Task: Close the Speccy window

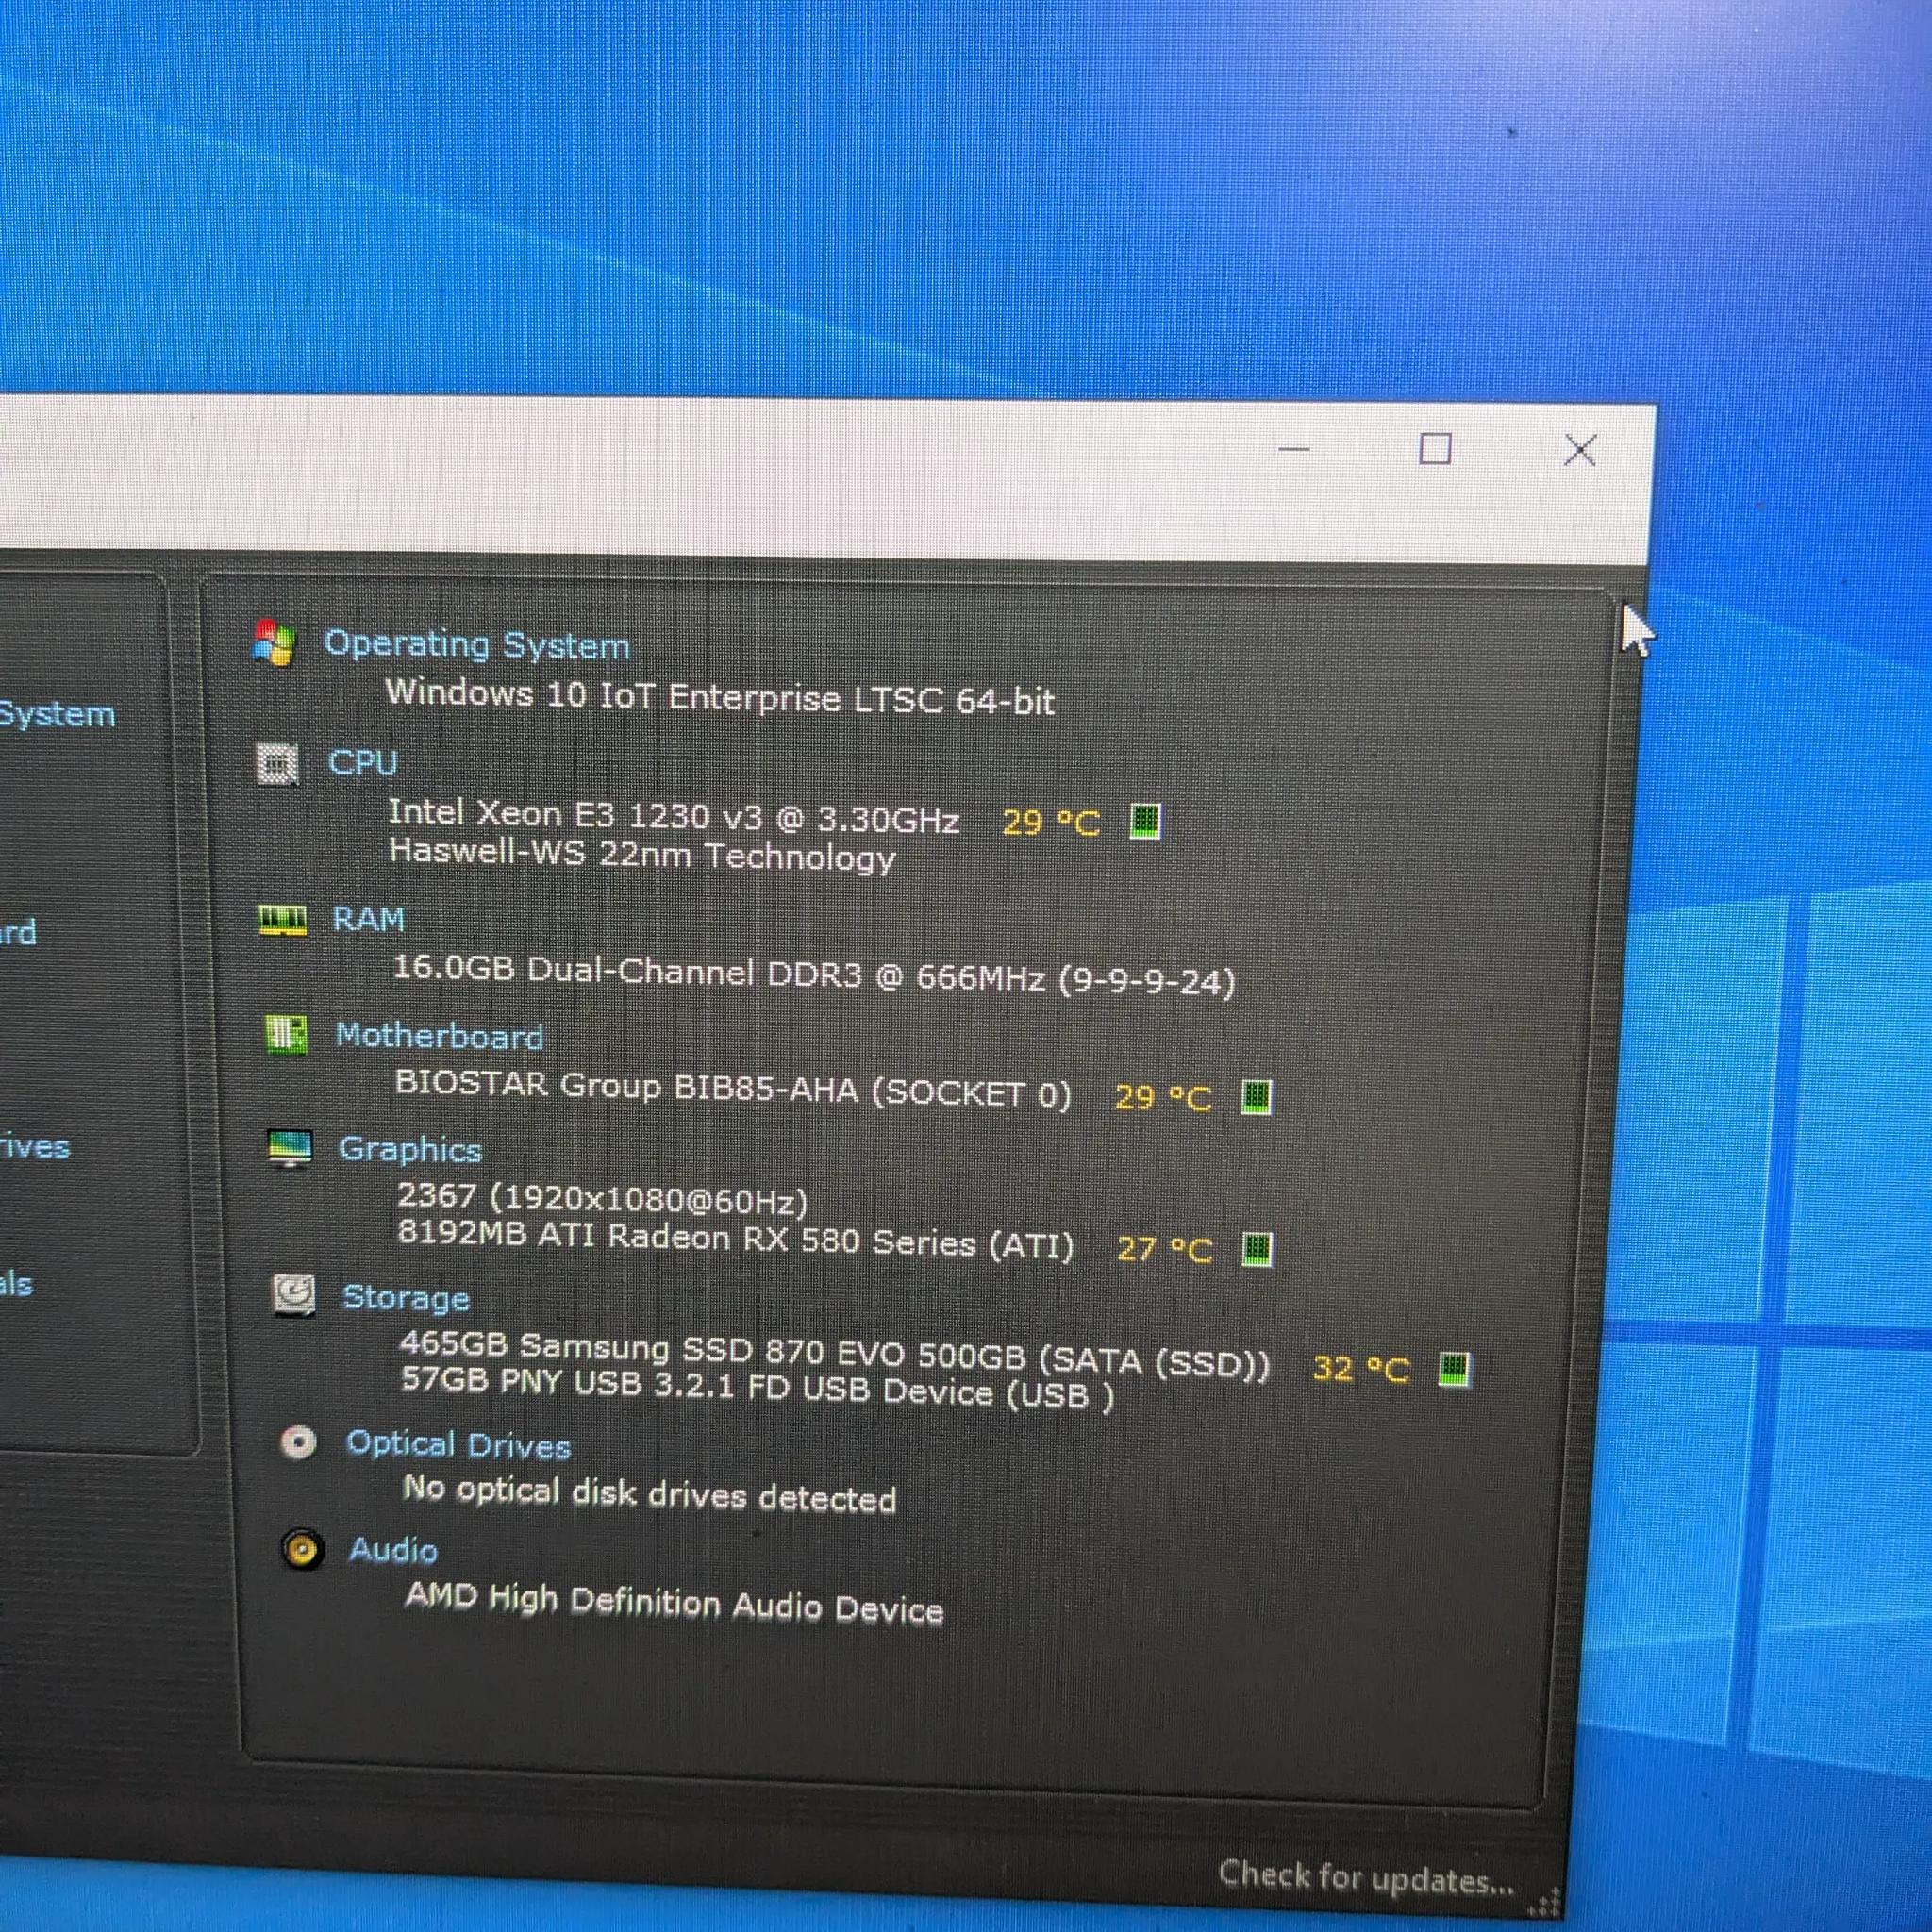Action: pos(1580,450)
